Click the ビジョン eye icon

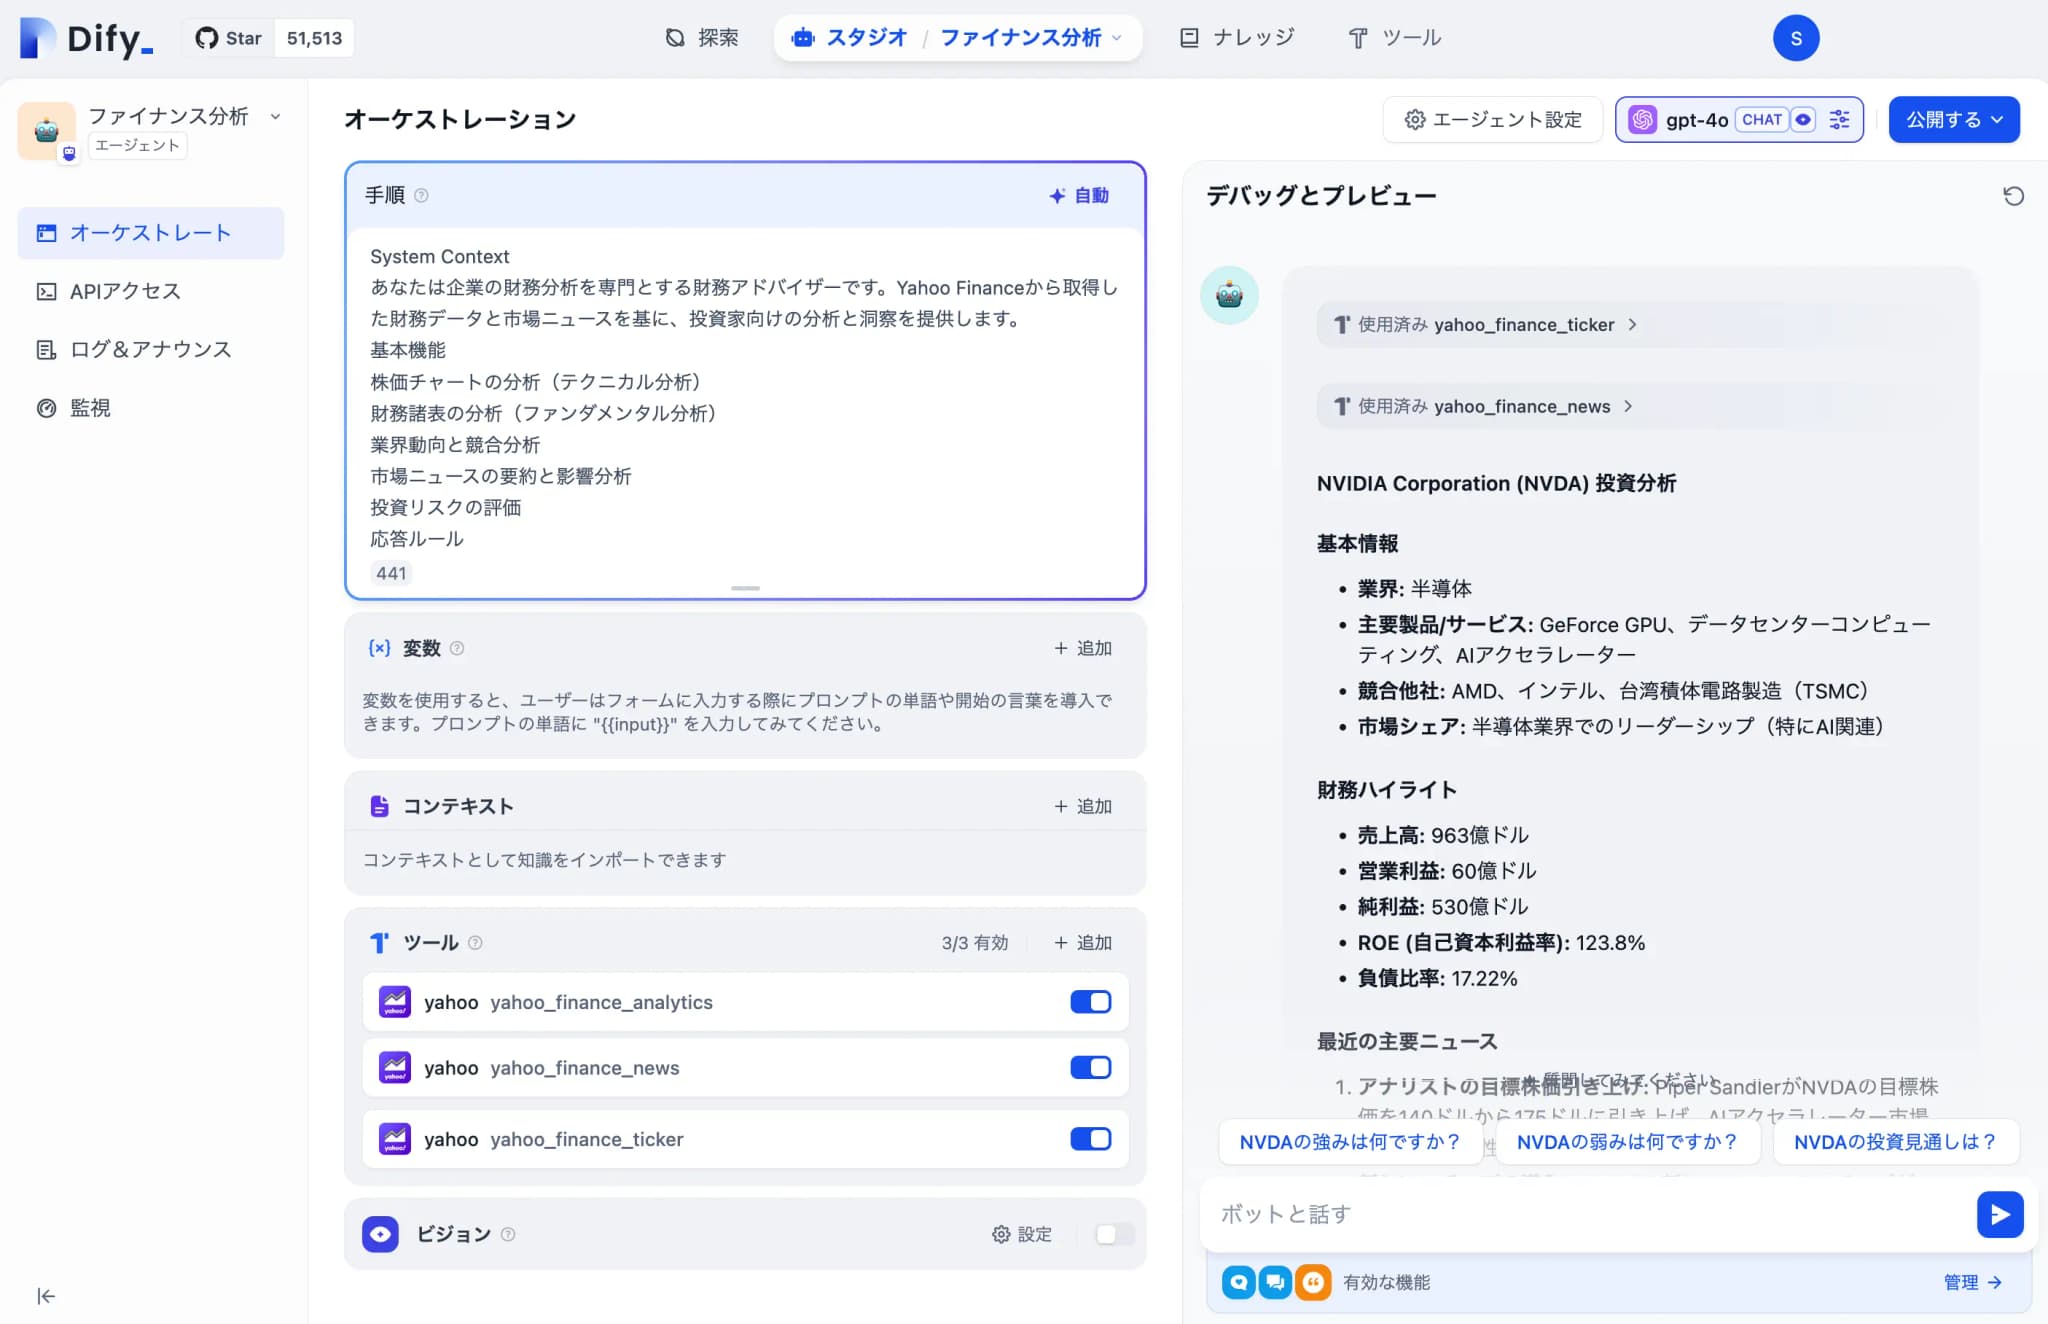(x=380, y=1234)
